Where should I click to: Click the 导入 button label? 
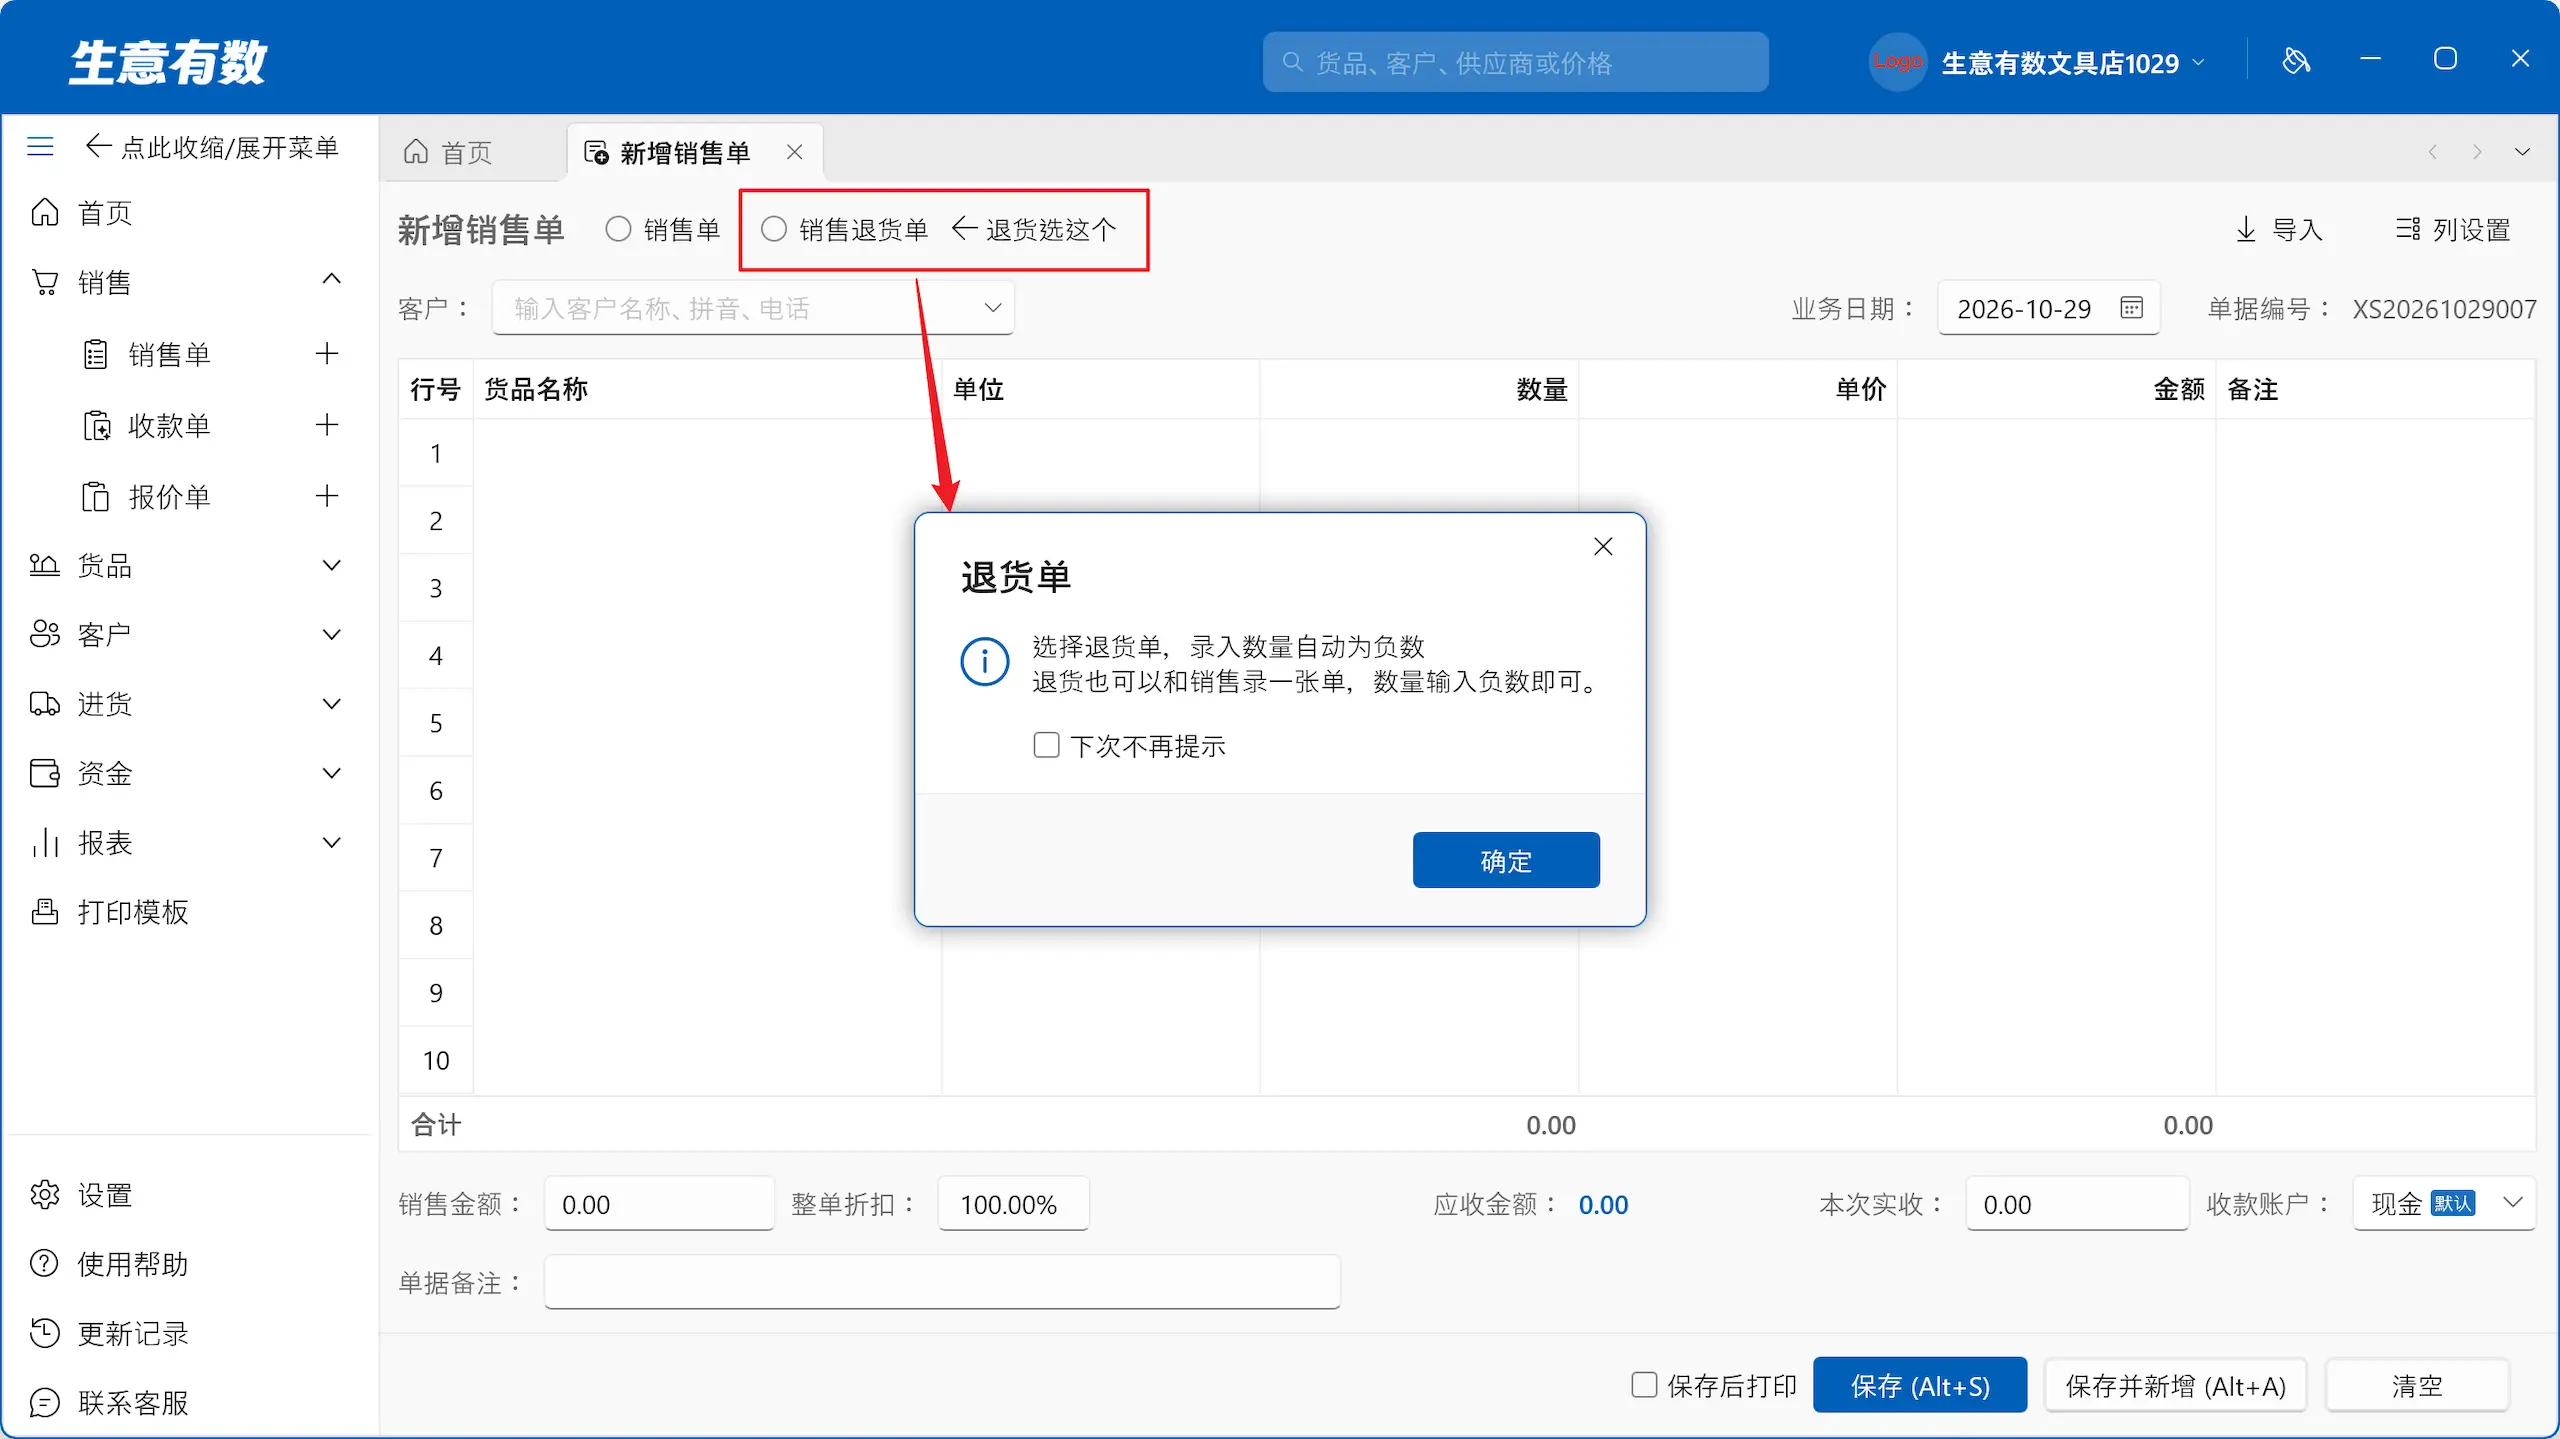[x=2297, y=229]
